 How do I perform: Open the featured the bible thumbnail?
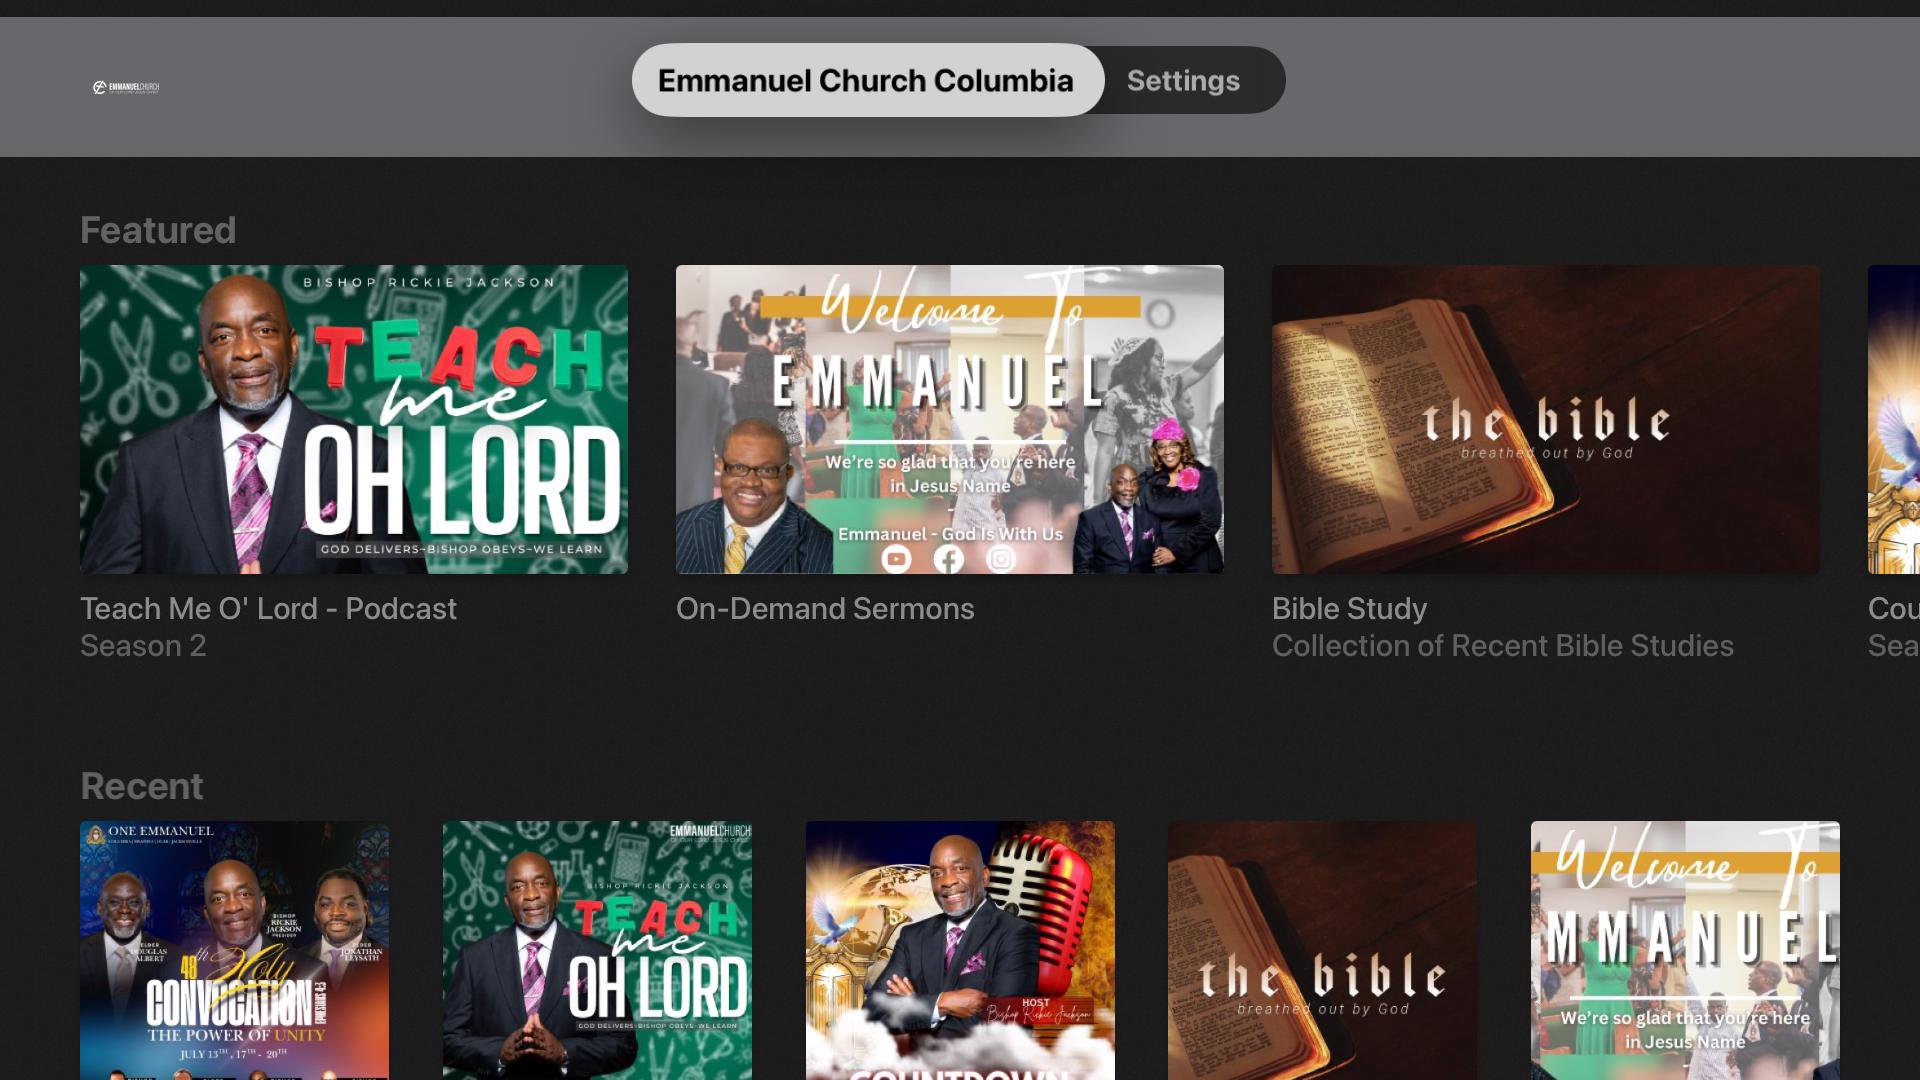1546,419
